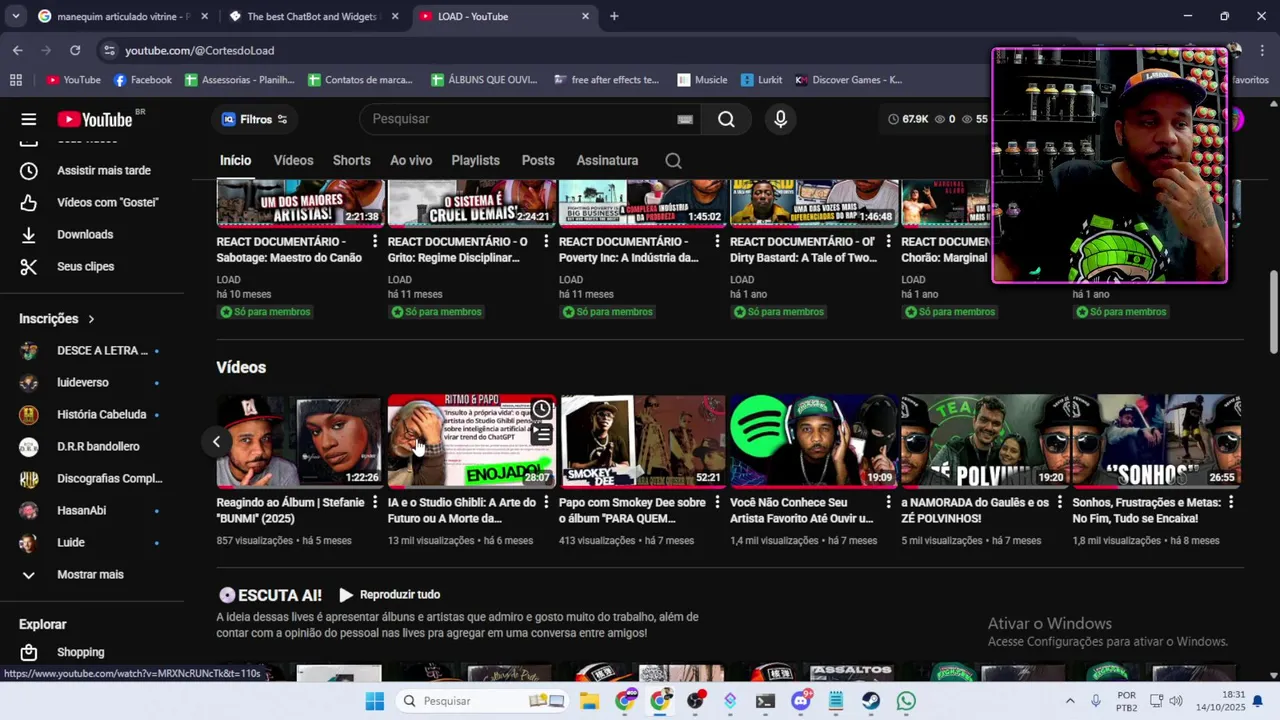The width and height of the screenshot is (1280, 720).
Task: Reload the page
Action: 75,50
